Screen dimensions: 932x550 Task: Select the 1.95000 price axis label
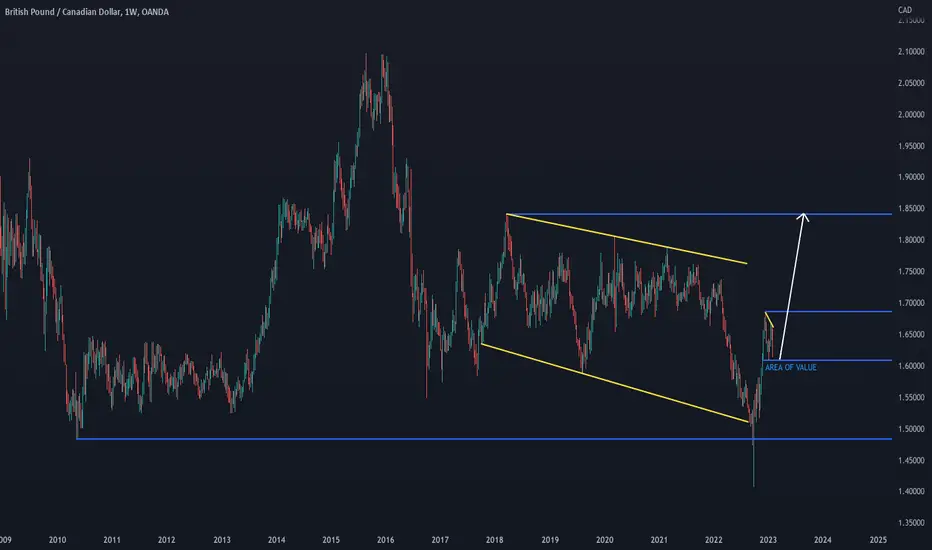[x=911, y=146]
